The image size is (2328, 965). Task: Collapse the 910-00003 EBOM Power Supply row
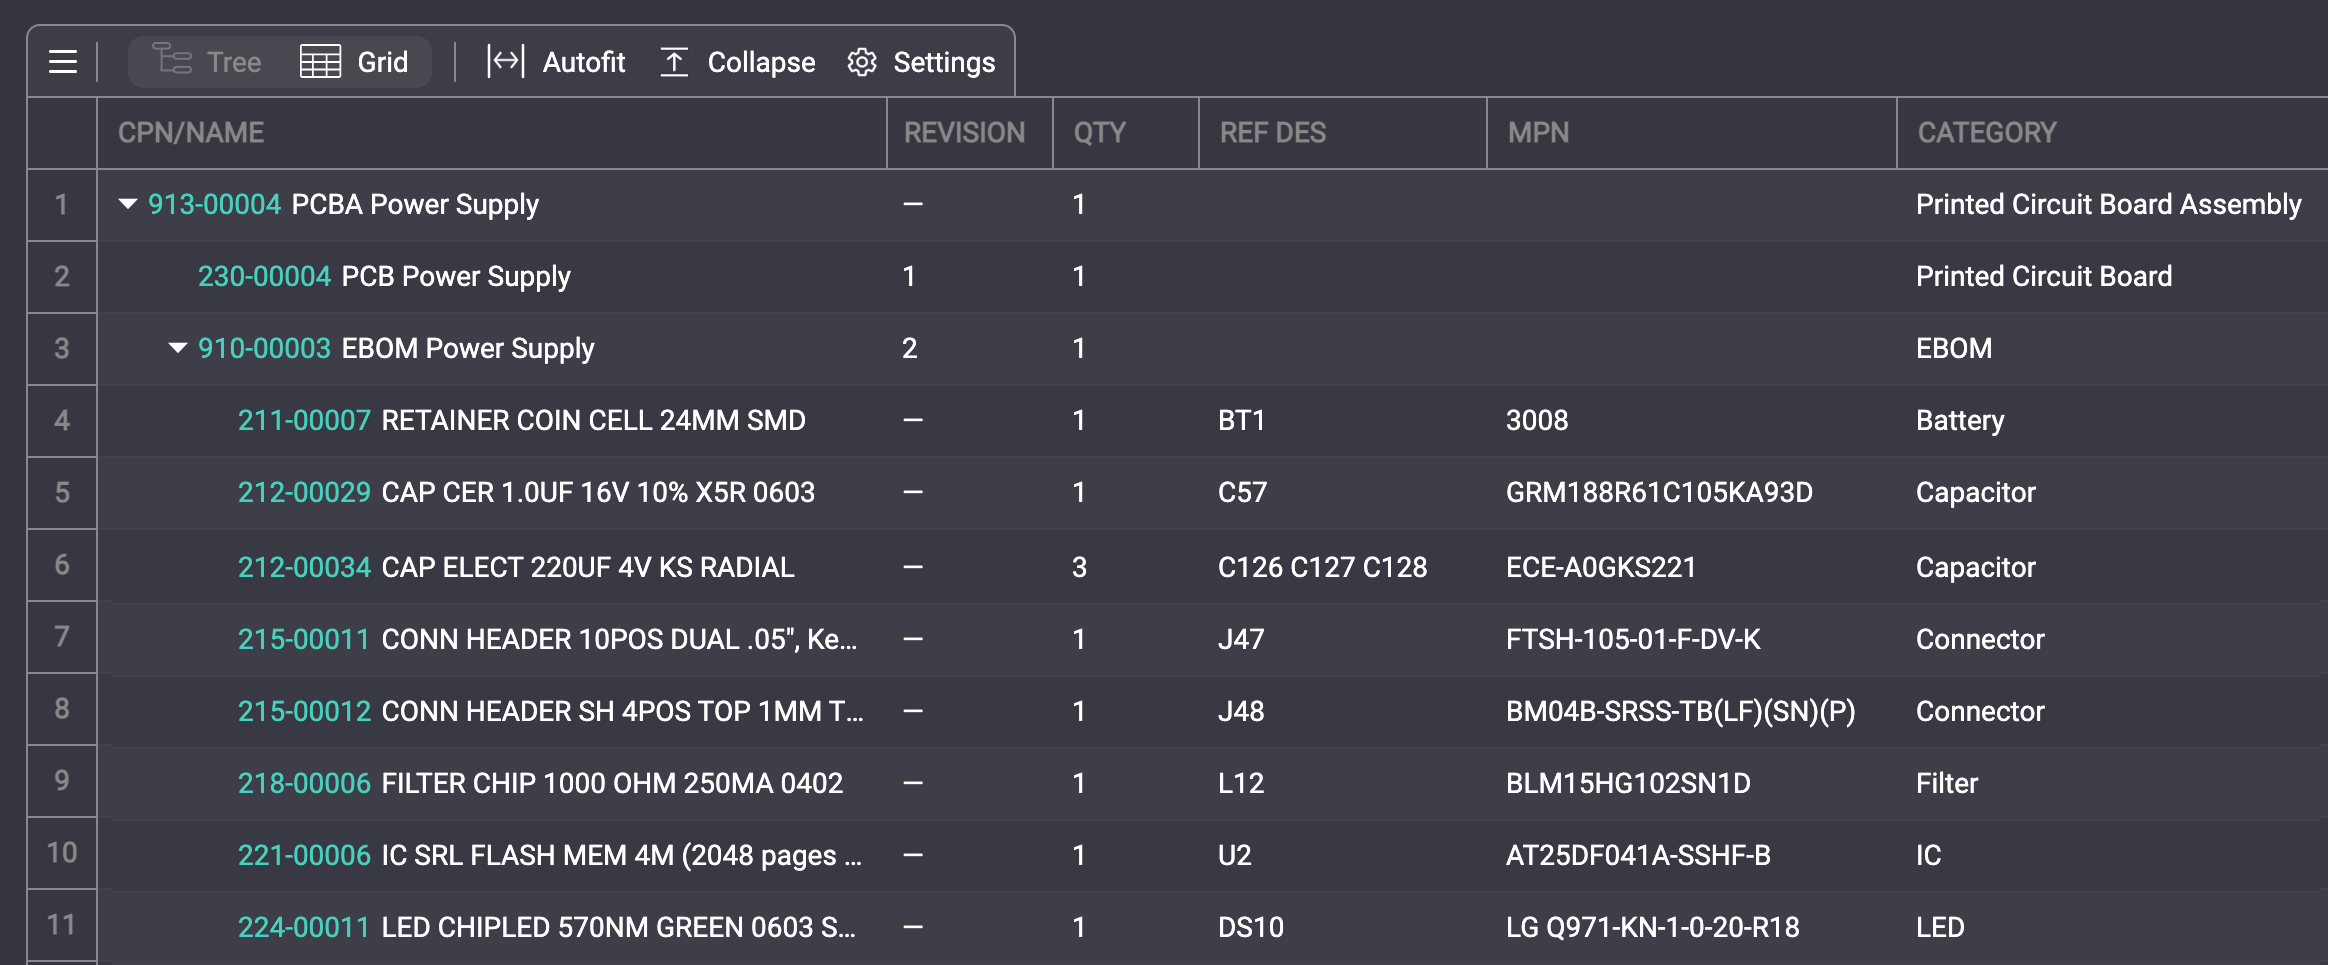178,348
